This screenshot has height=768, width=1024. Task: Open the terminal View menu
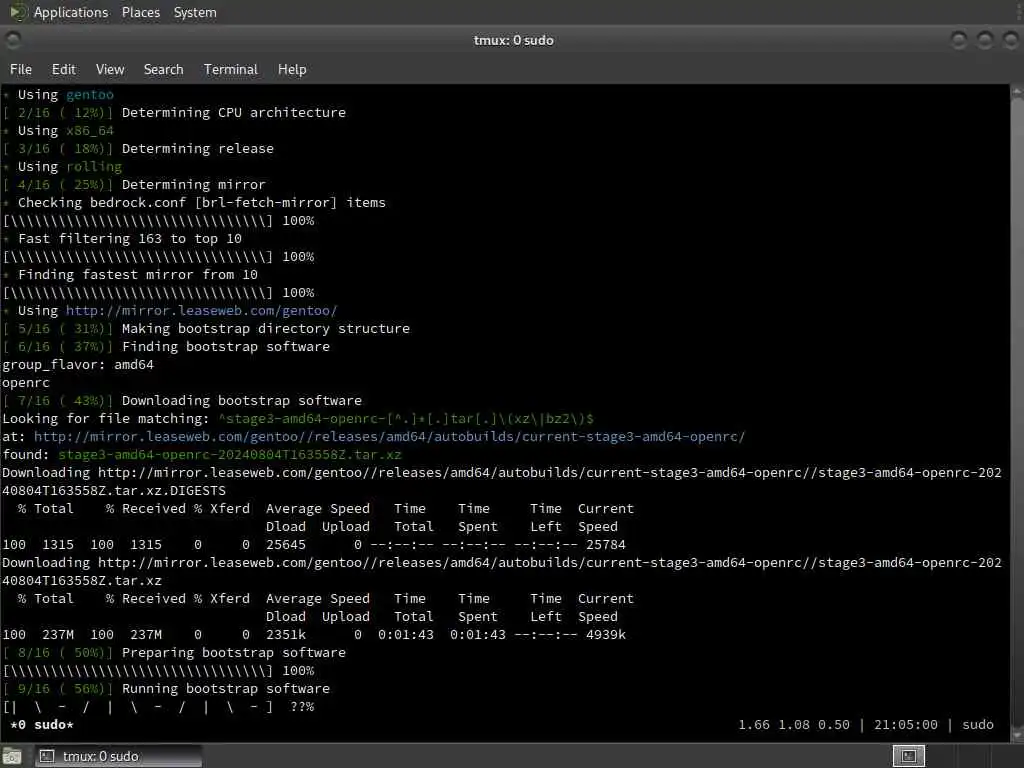(110, 69)
